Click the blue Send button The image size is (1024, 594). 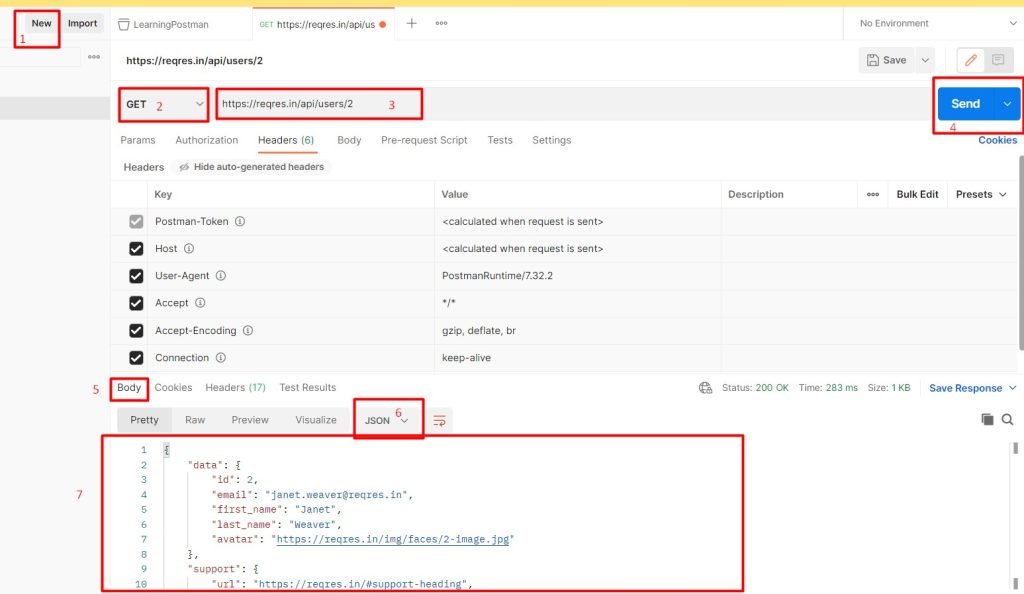tap(965, 104)
